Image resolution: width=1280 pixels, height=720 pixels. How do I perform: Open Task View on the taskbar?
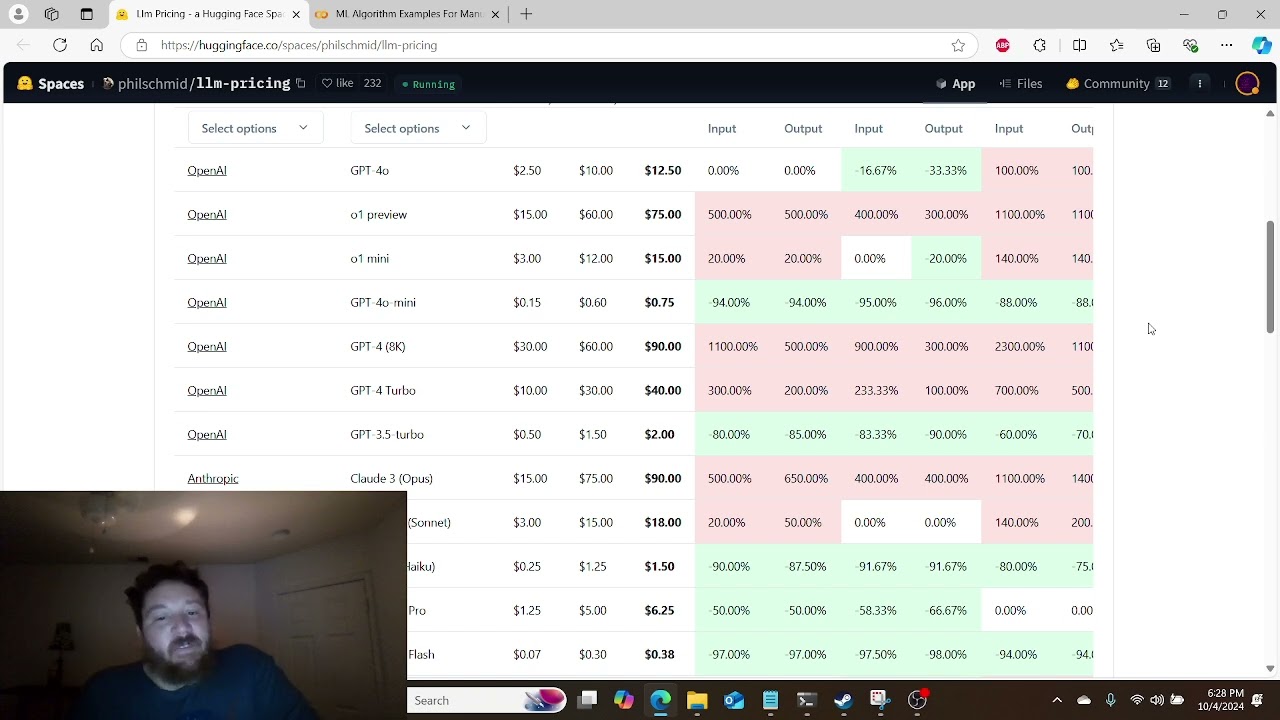(x=587, y=700)
